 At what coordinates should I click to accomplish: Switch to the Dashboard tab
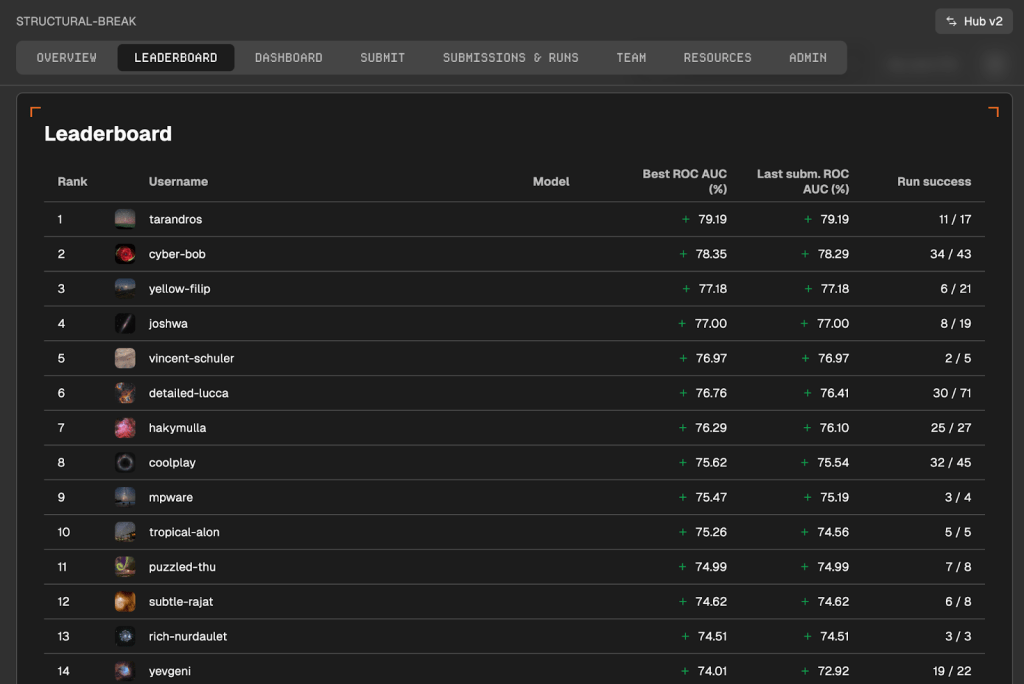(x=288, y=58)
